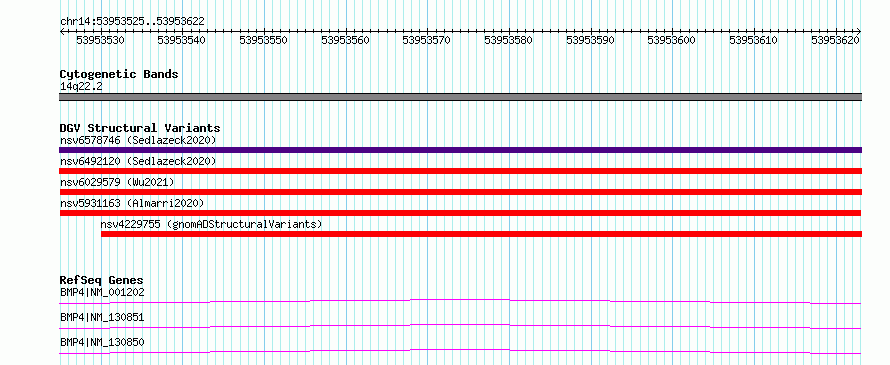The height and width of the screenshot is (365, 890).
Task: Click ruler position 53953610
Action: 754,40
